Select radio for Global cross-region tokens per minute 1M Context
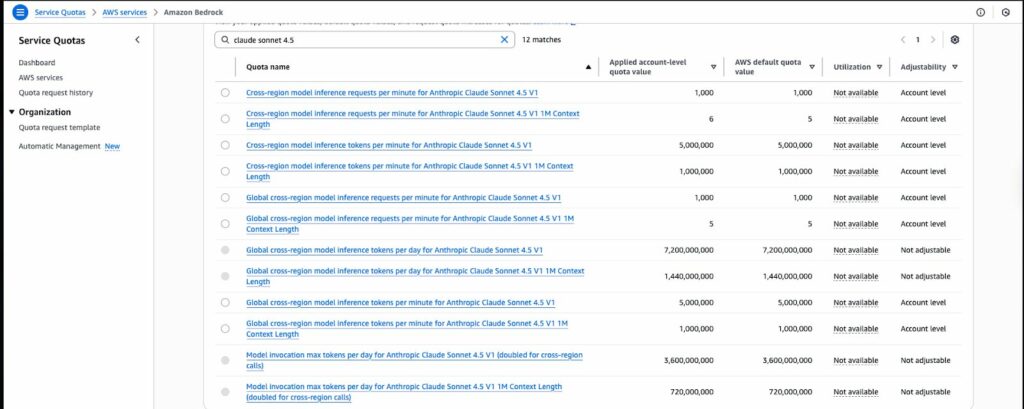1024x409 pixels. pyautogui.click(x=225, y=329)
